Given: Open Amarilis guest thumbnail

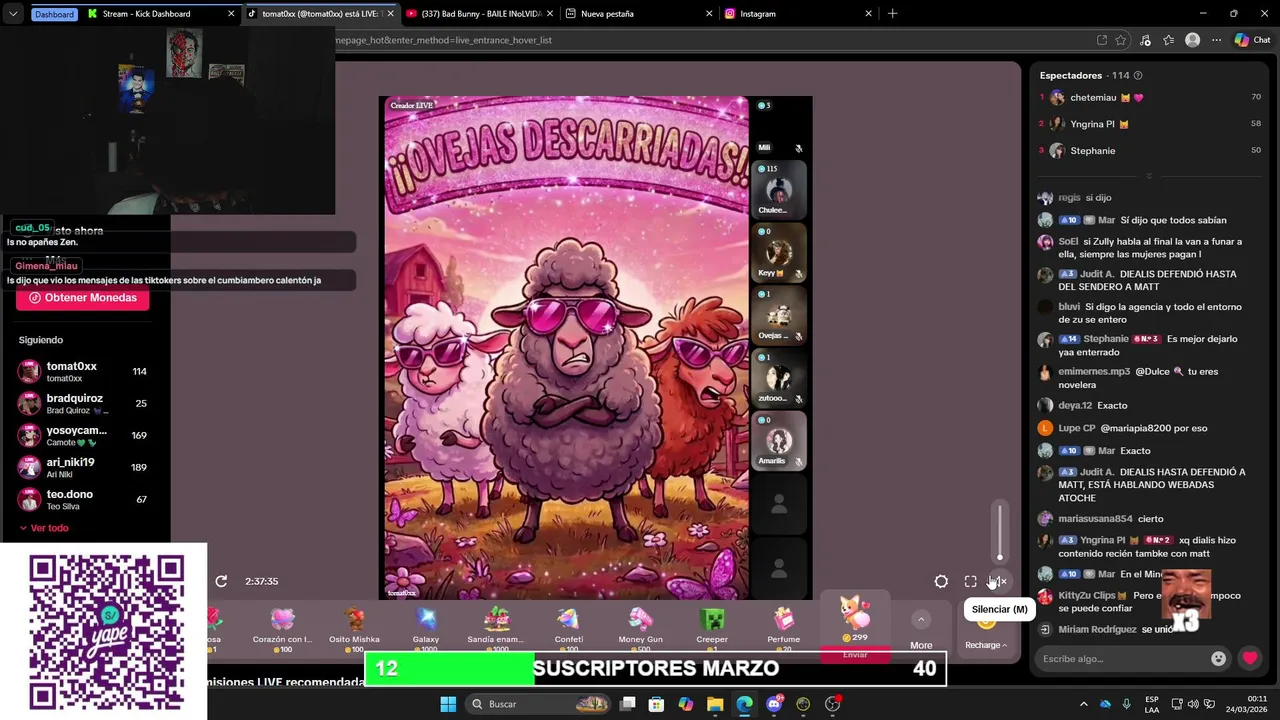Looking at the screenshot, I should 778,440.
